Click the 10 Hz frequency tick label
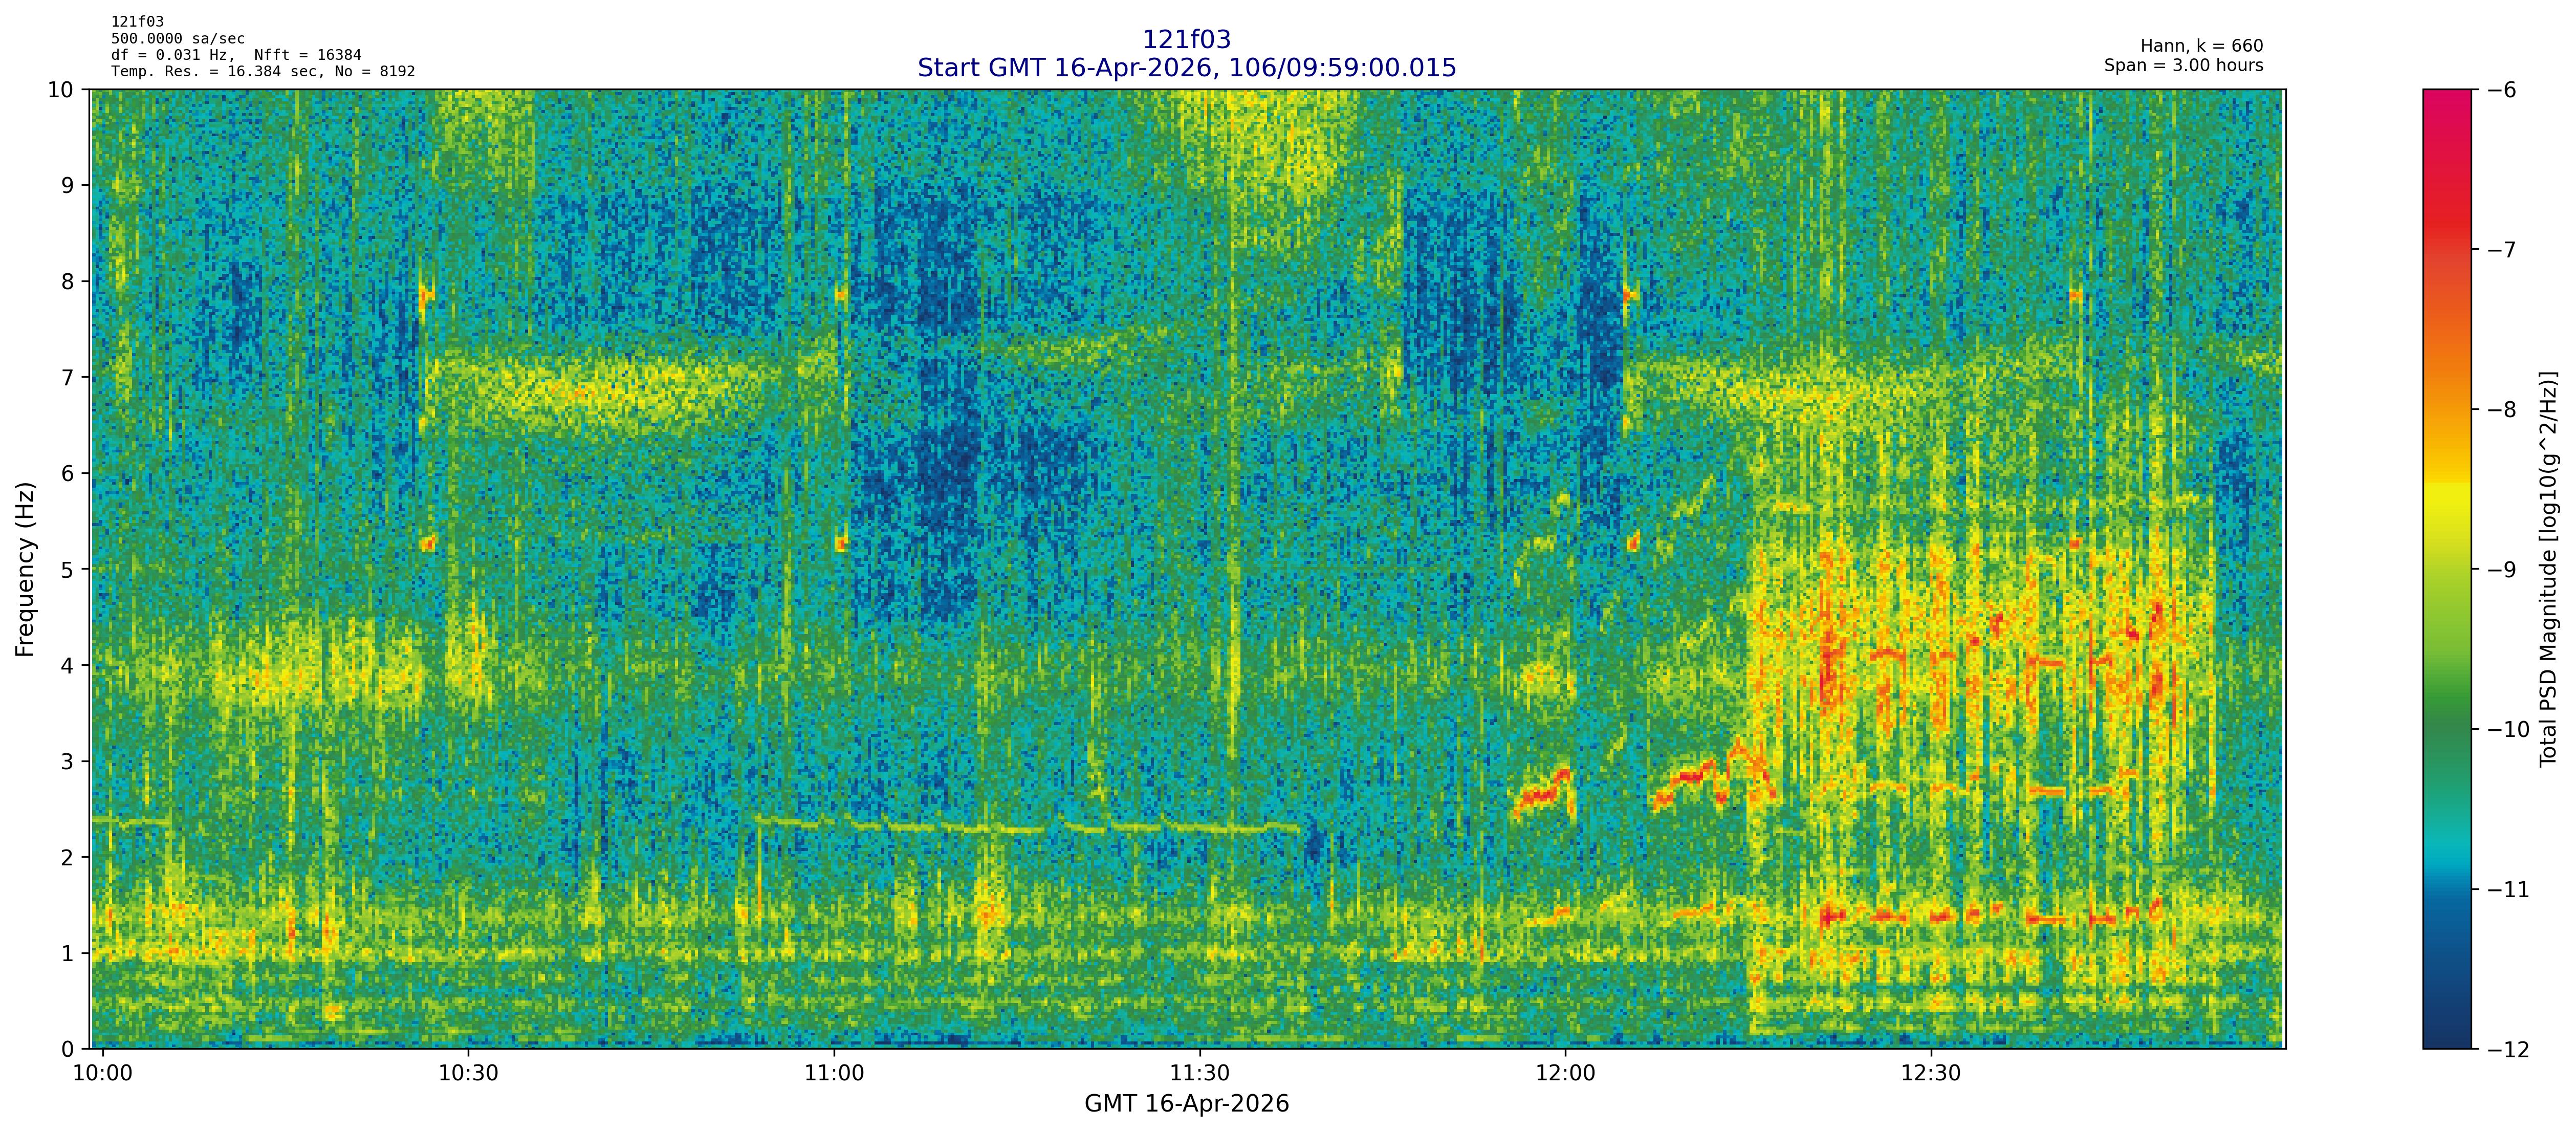This screenshot has height=1132, width=2576. click(x=61, y=90)
